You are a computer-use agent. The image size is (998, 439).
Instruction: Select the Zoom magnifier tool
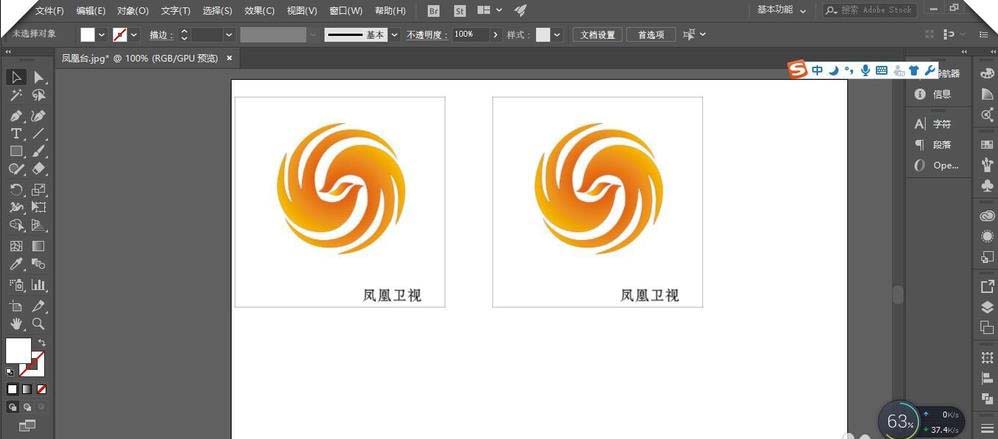39,324
